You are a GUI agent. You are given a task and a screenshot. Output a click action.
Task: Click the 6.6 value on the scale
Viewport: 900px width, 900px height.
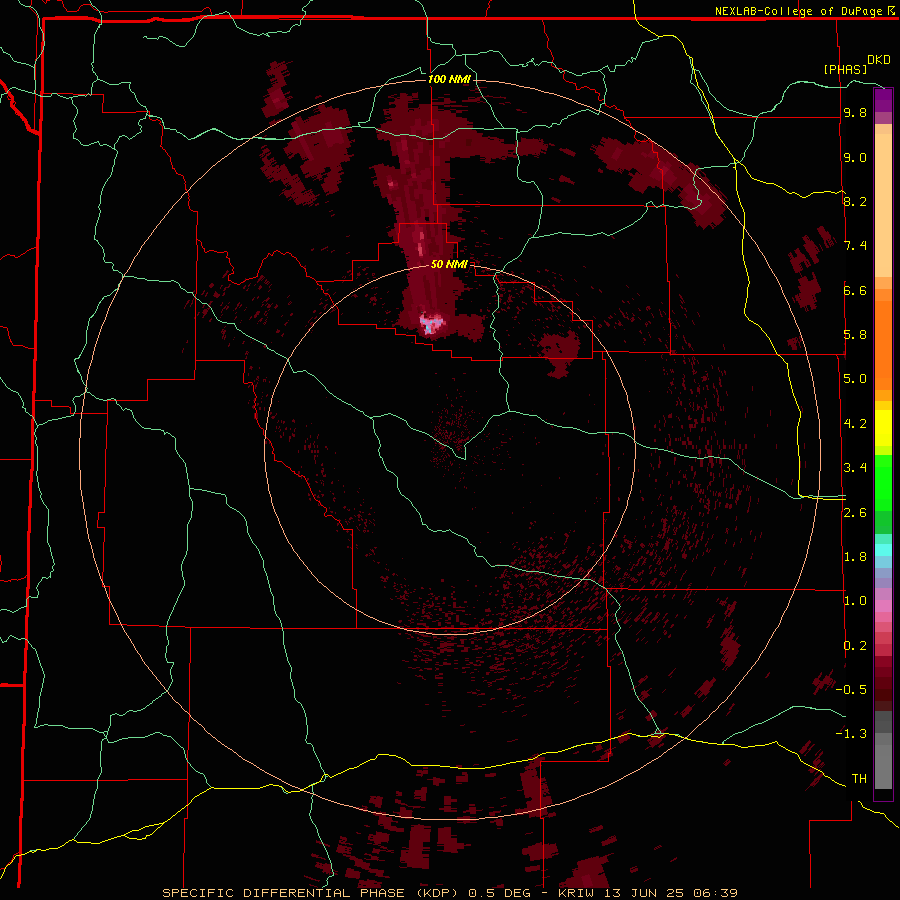(855, 290)
